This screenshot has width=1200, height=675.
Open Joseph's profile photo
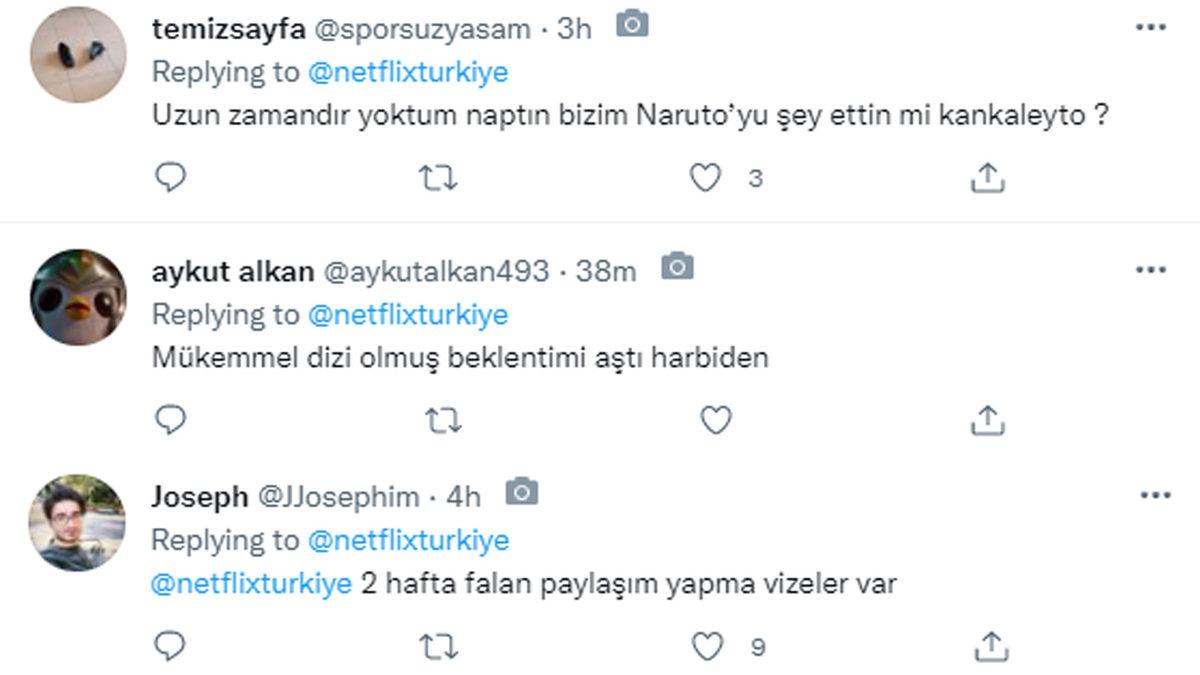(x=78, y=522)
